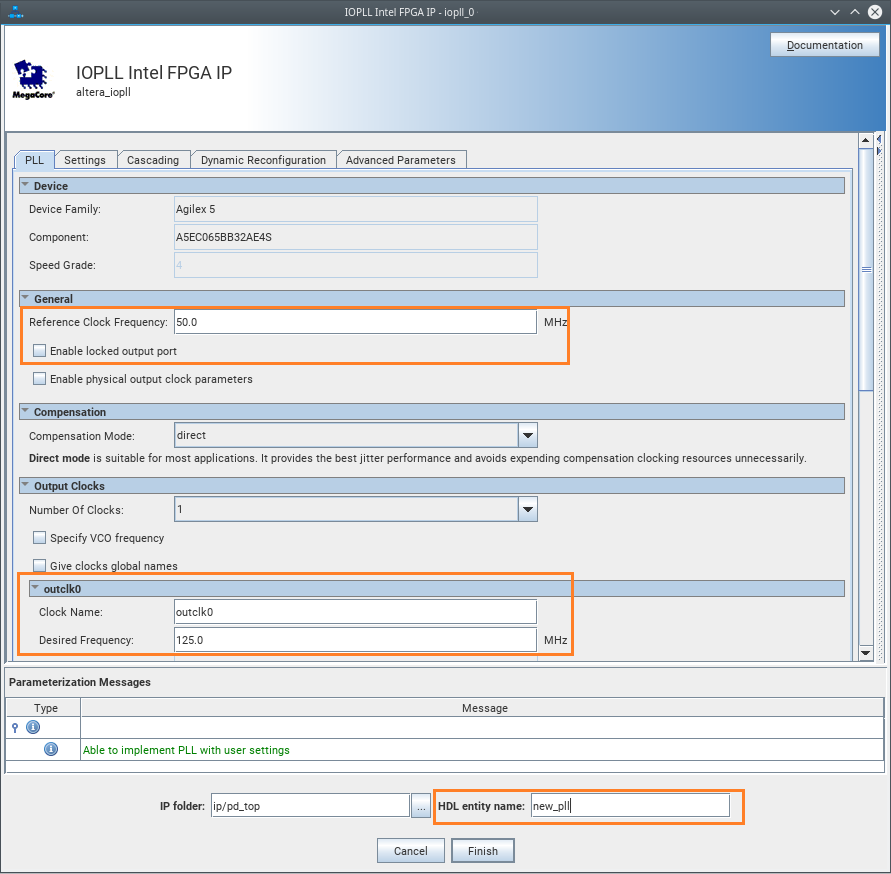The height and width of the screenshot is (874, 891).
Task: Enable physical output clock parameters
Action: (x=40, y=379)
